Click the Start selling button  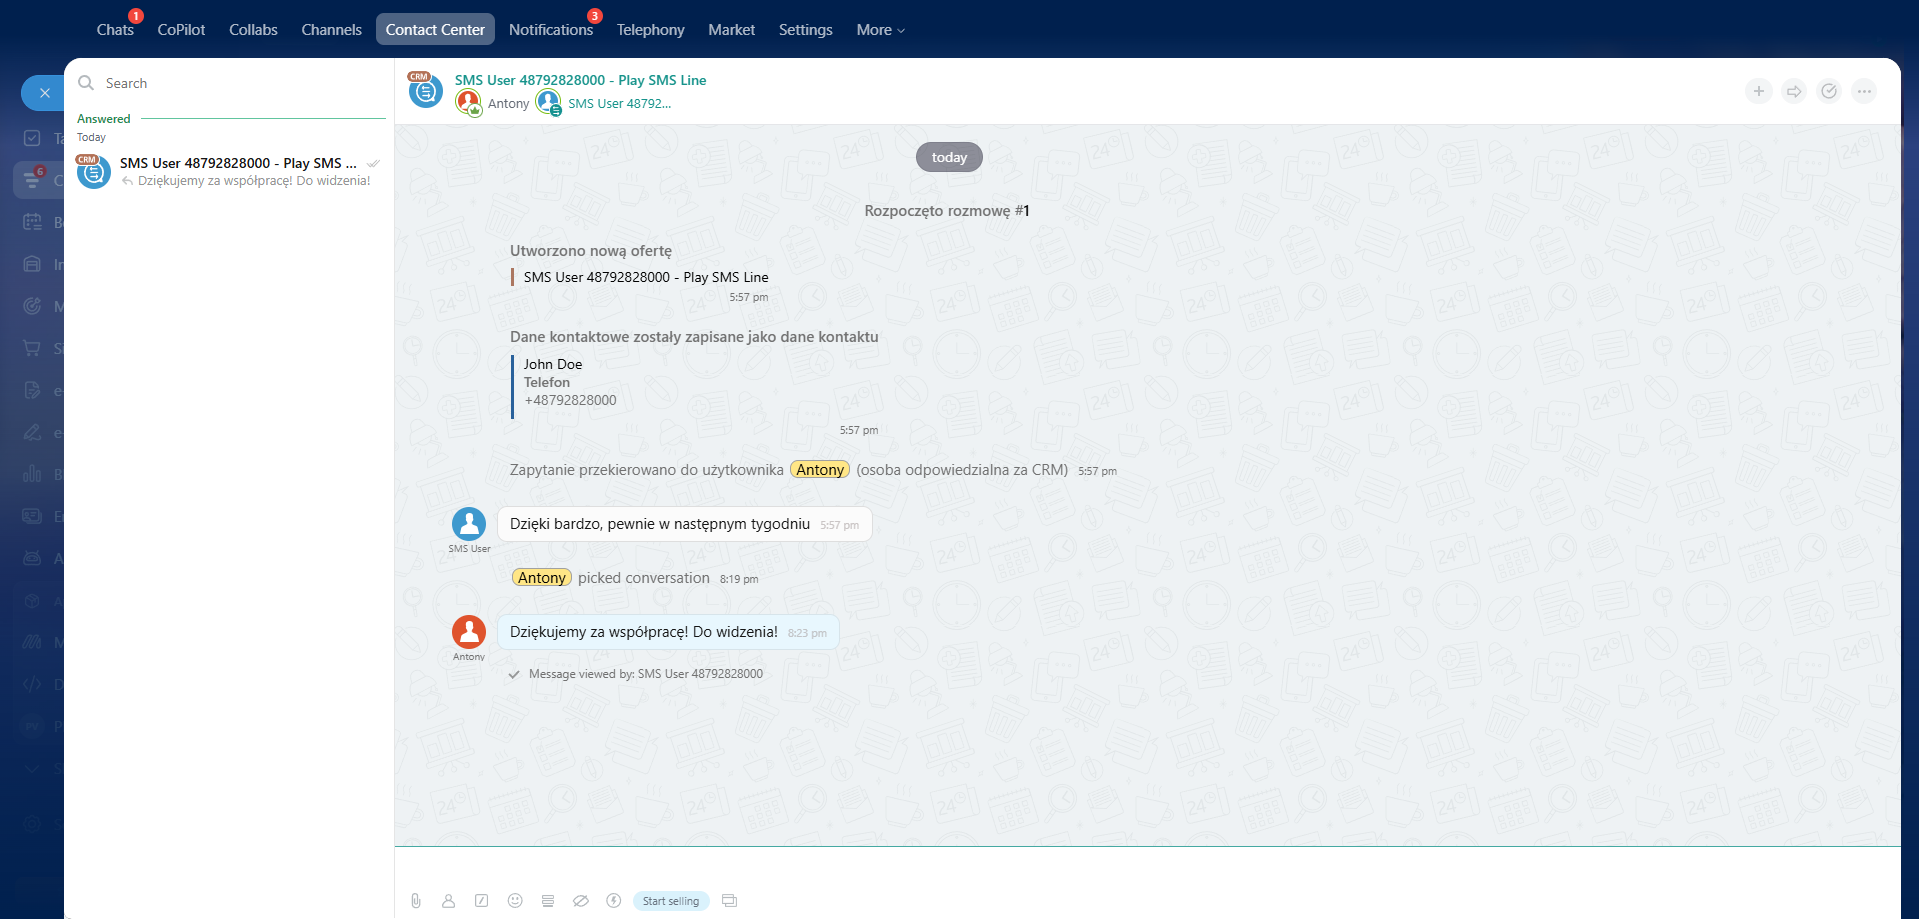tap(671, 901)
